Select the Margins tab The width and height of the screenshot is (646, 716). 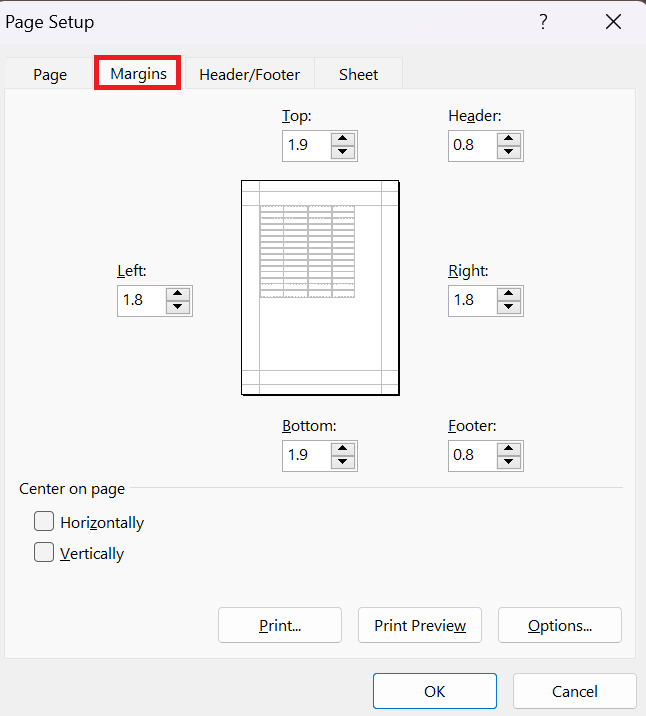pyautogui.click(x=138, y=73)
